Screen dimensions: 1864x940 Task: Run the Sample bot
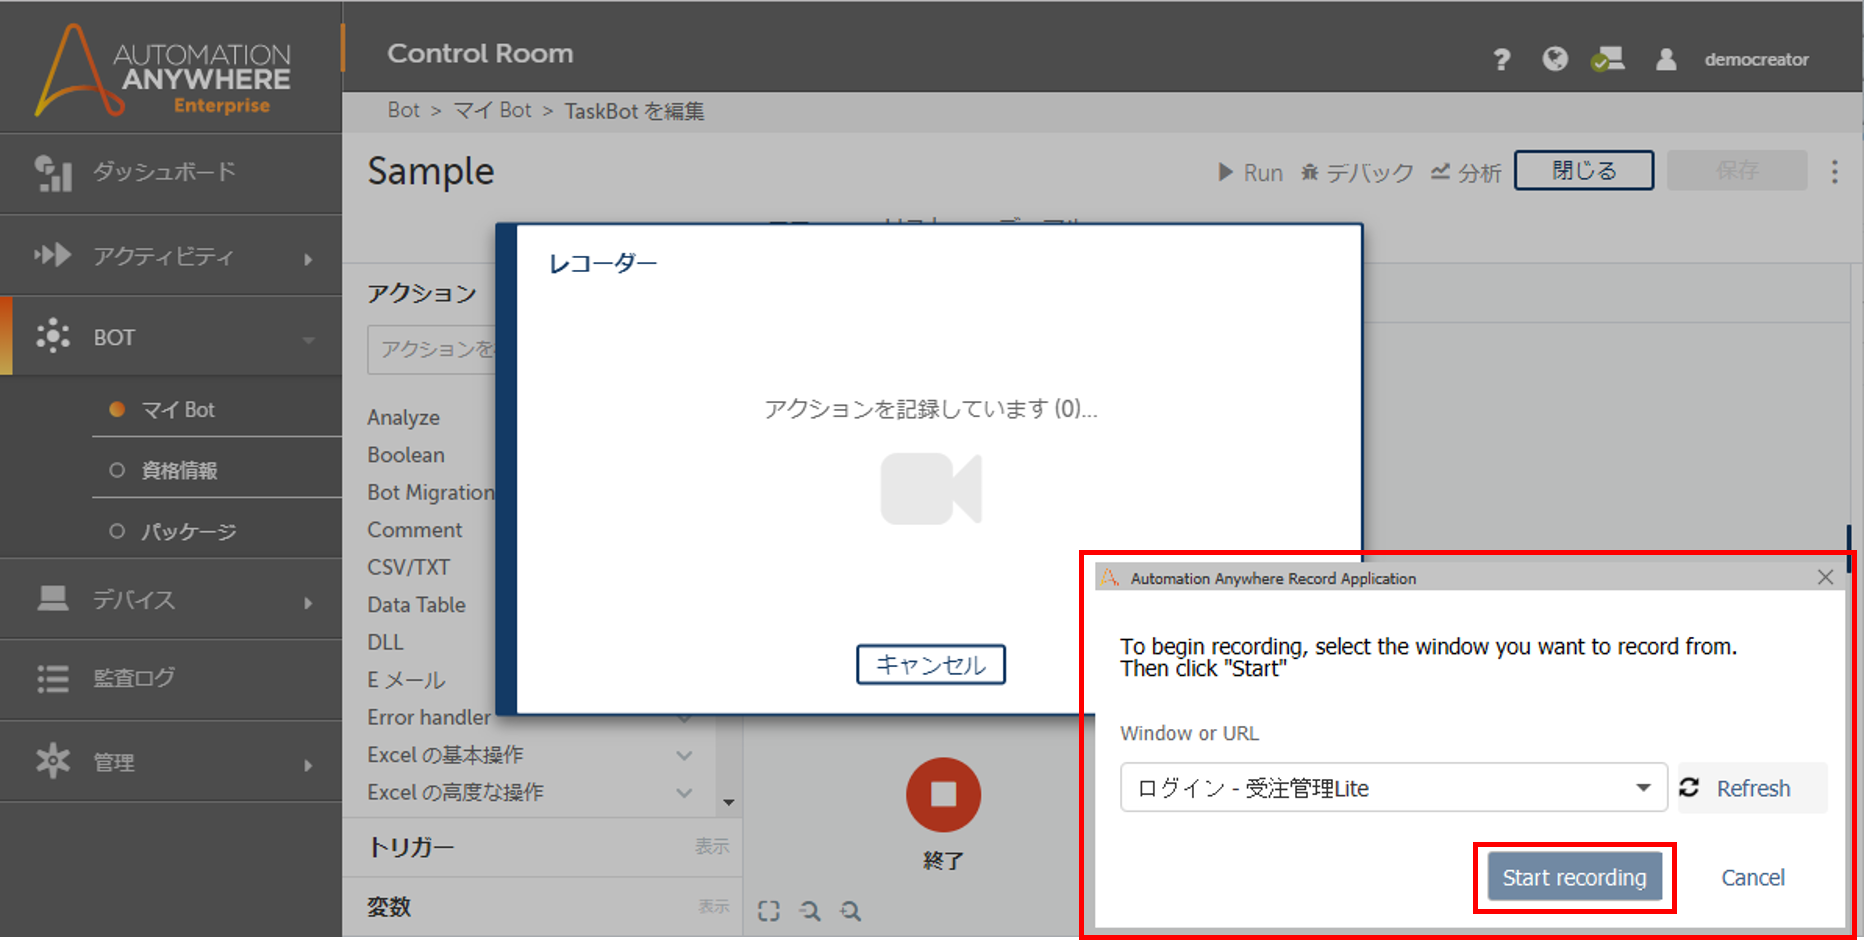pos(1250,173)
